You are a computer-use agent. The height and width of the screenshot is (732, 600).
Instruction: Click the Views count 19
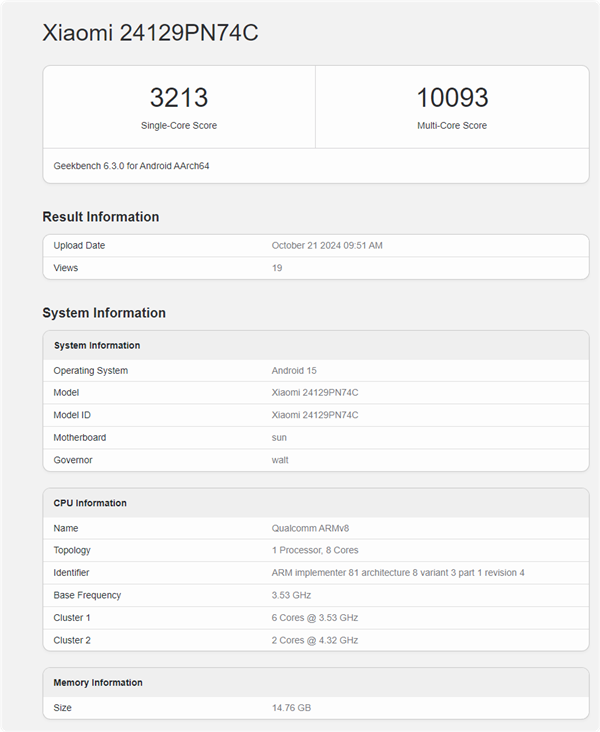277,268
